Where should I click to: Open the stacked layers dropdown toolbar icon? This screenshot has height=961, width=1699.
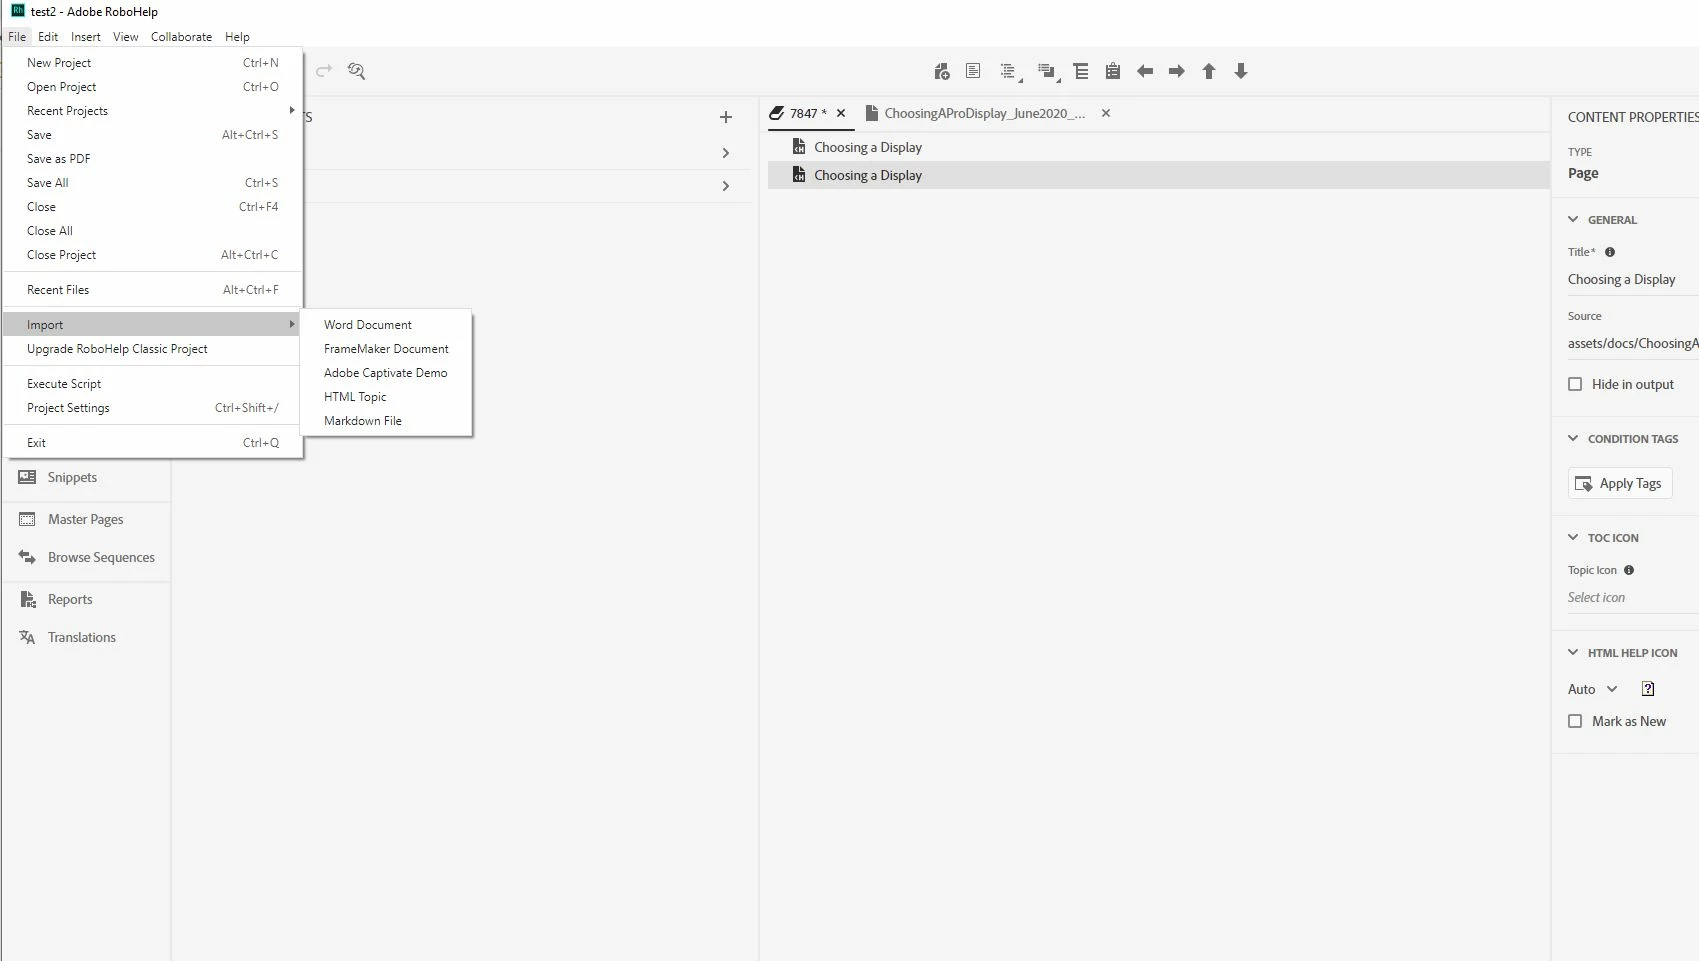[x=1047, y=72]
